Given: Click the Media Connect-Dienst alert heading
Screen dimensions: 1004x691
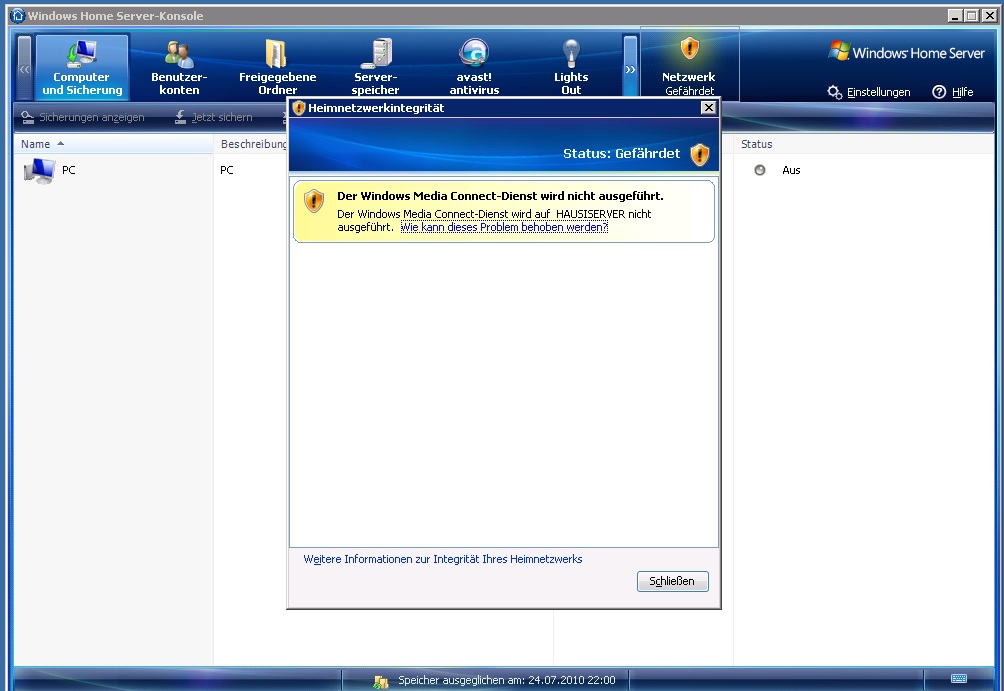Looking at the screenshot, I should (x=500, y=196).
